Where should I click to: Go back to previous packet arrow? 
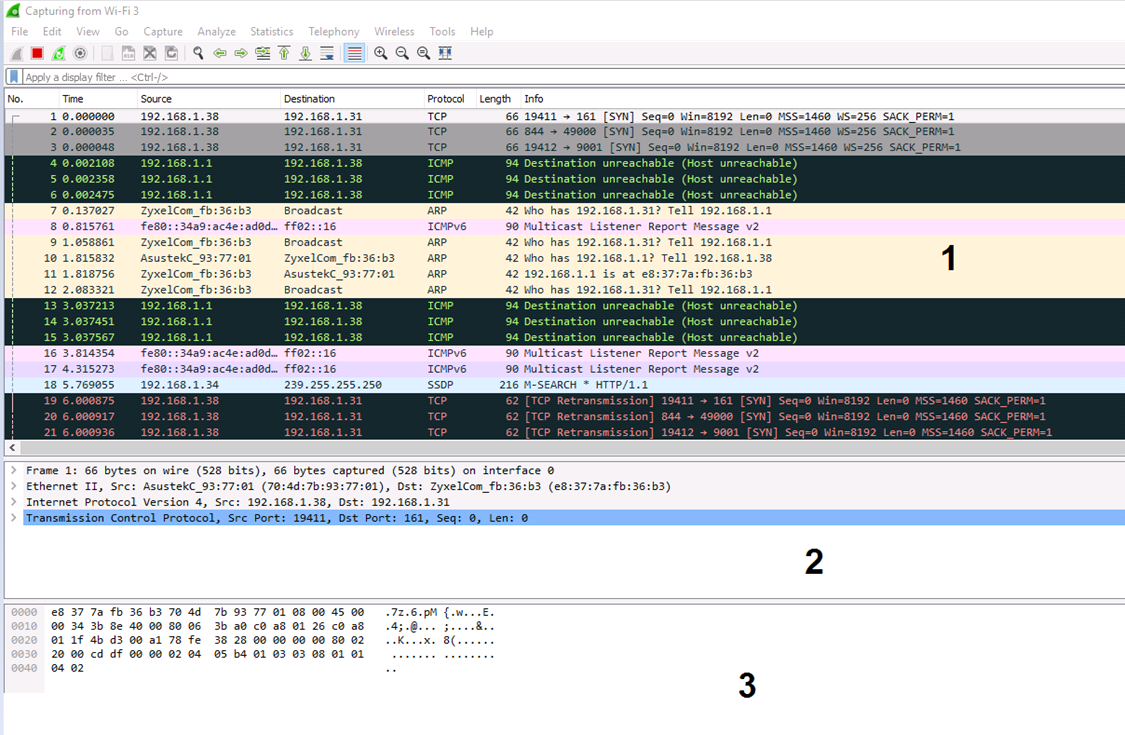[x=220, y=53]
